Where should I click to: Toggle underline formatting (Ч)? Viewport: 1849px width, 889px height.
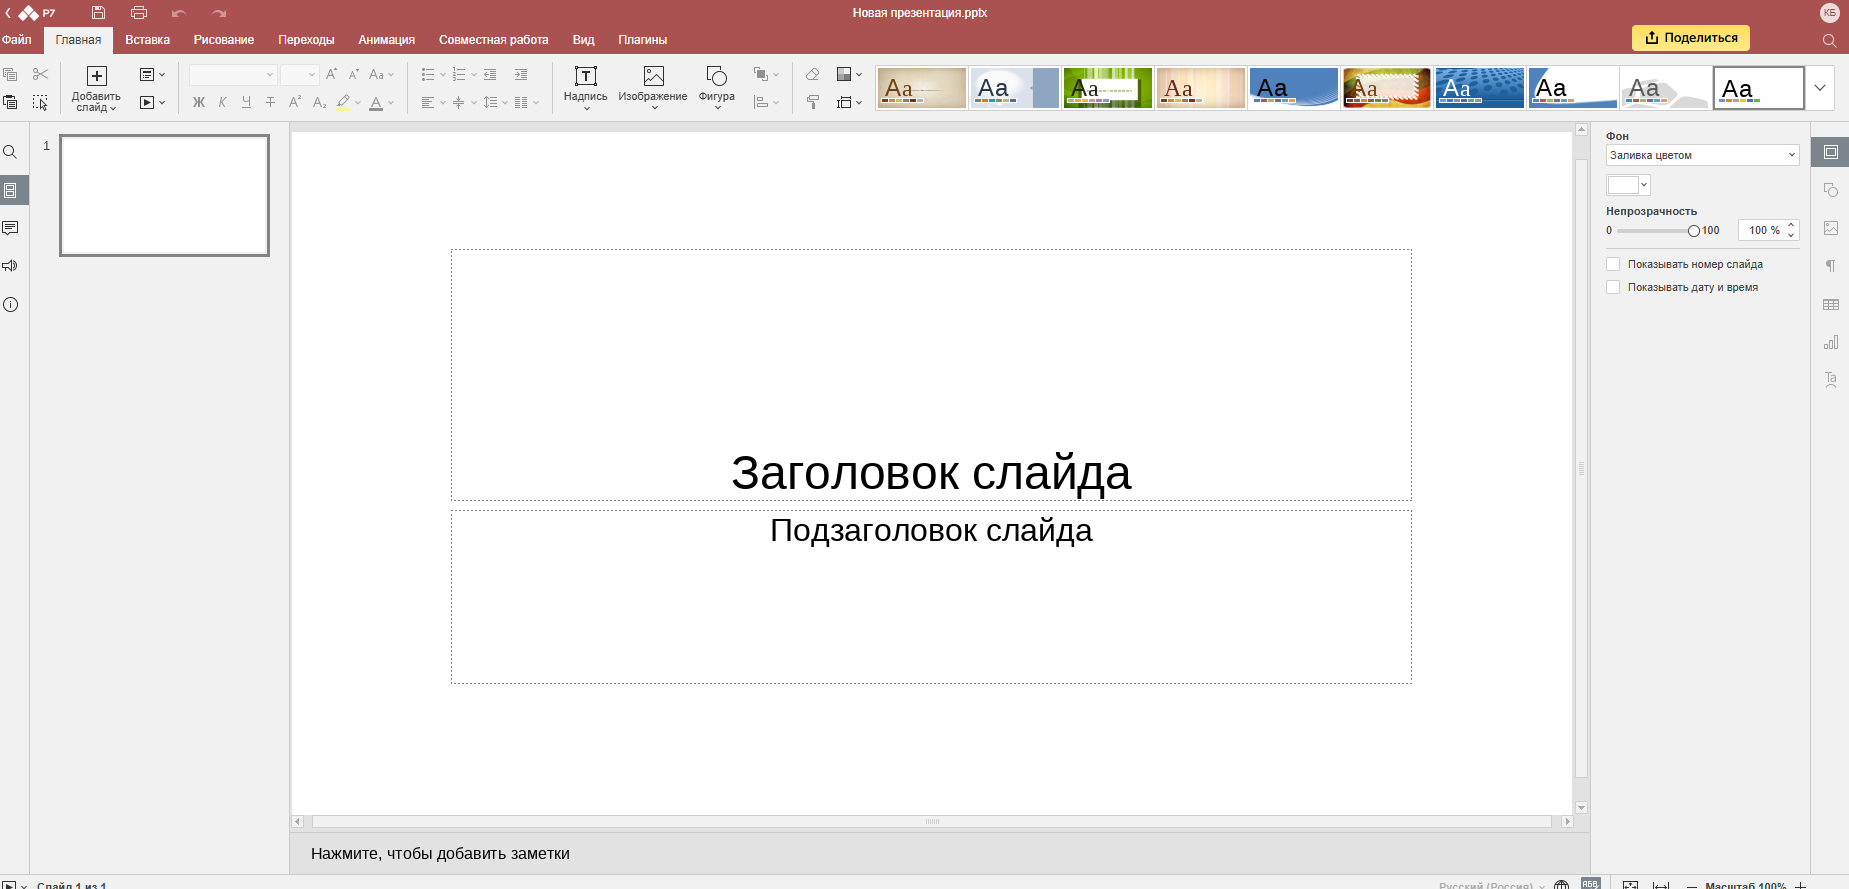click(x=246, y=102)
